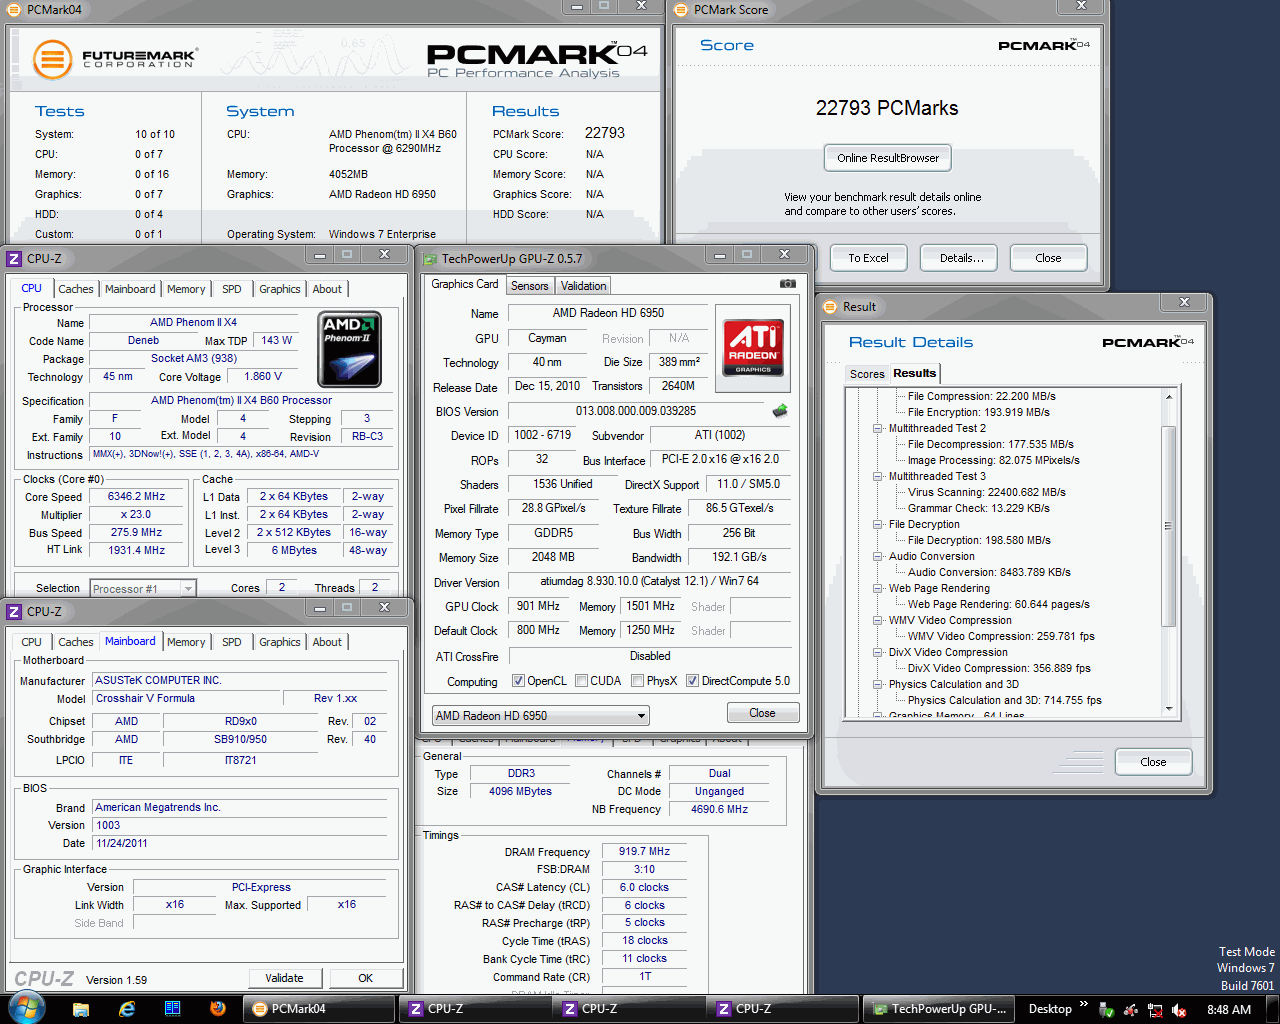Collapse the Web Page Rendering node
The height and width of the screenshot is (1024, 1280).
[878, 588]
